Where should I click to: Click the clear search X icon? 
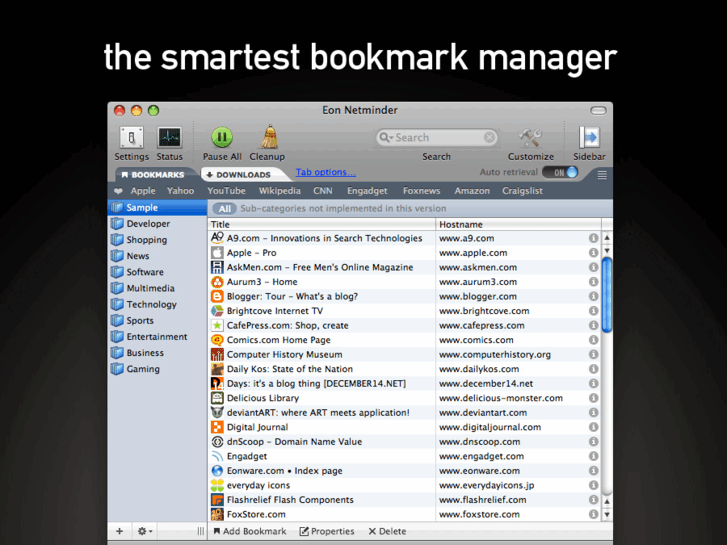(x=489, y=137)
